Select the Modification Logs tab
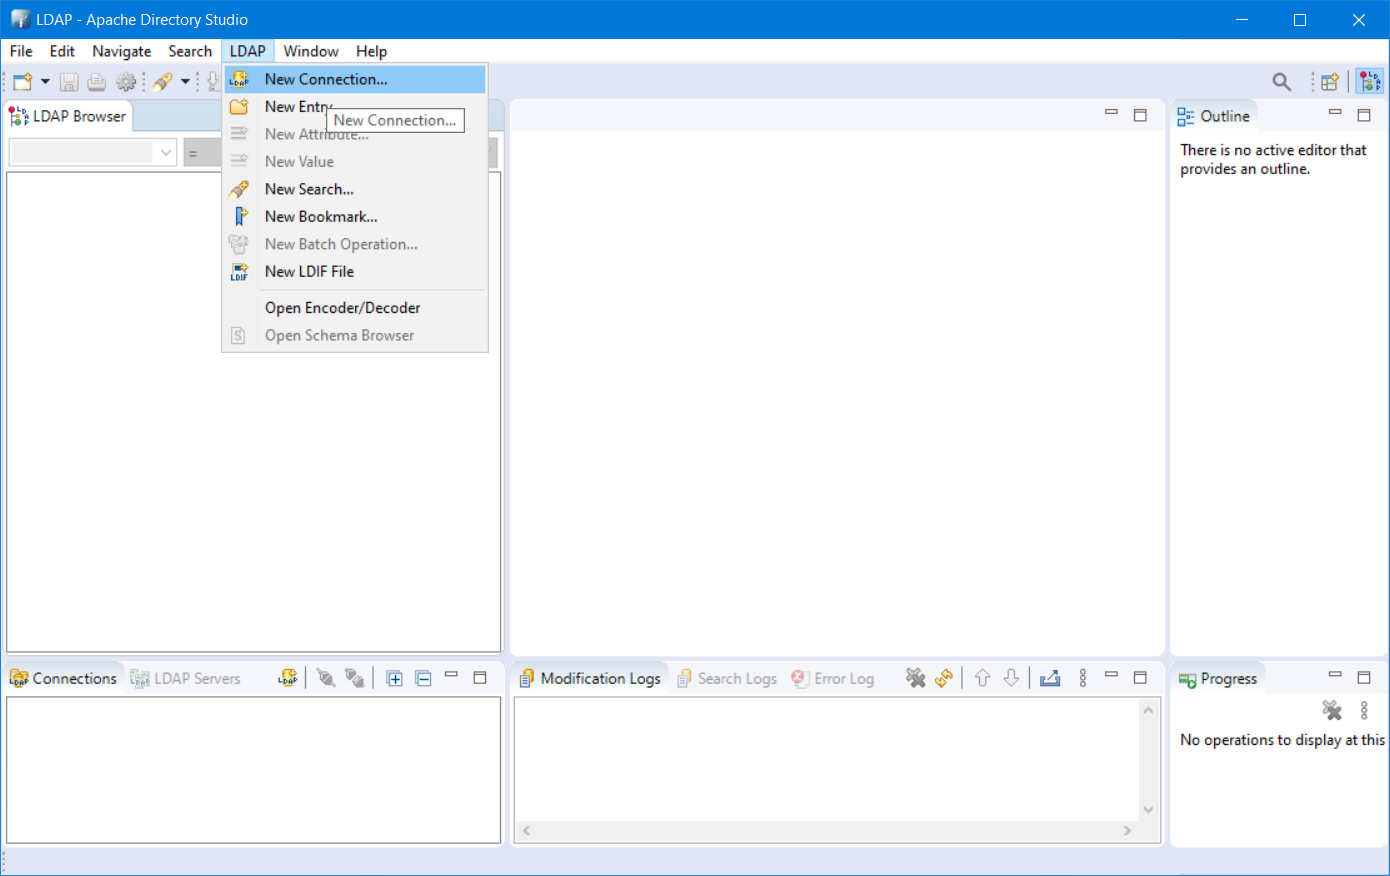 tap(590, 678)
